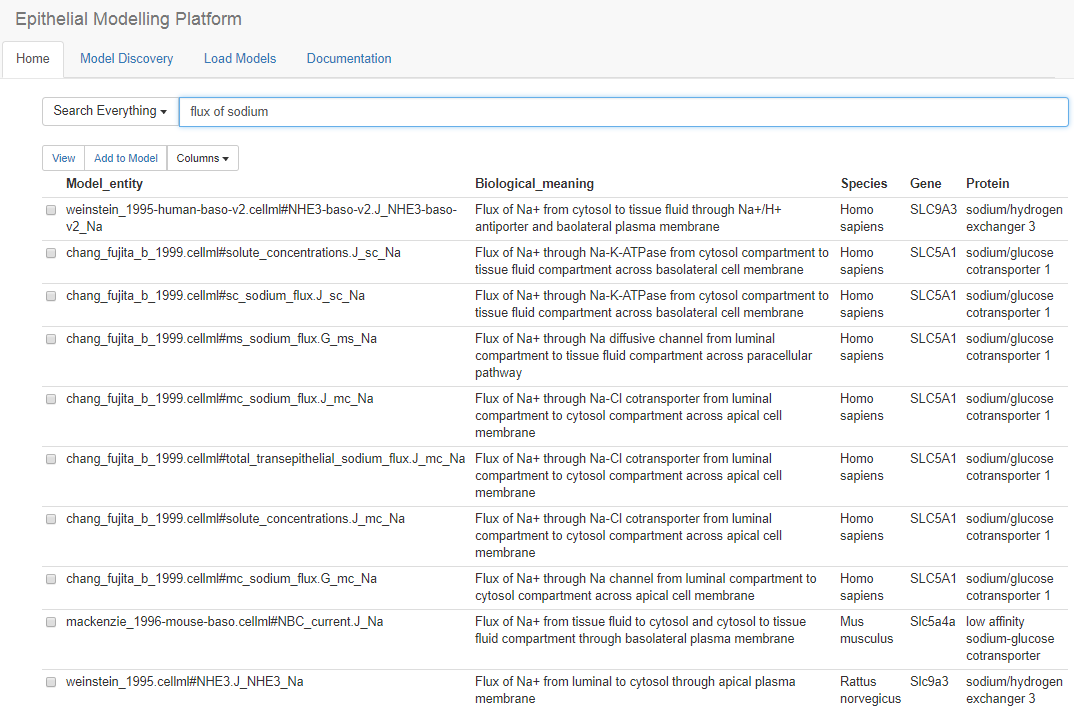Focus the search field containing 'flux of sodium'

[623, 112]
